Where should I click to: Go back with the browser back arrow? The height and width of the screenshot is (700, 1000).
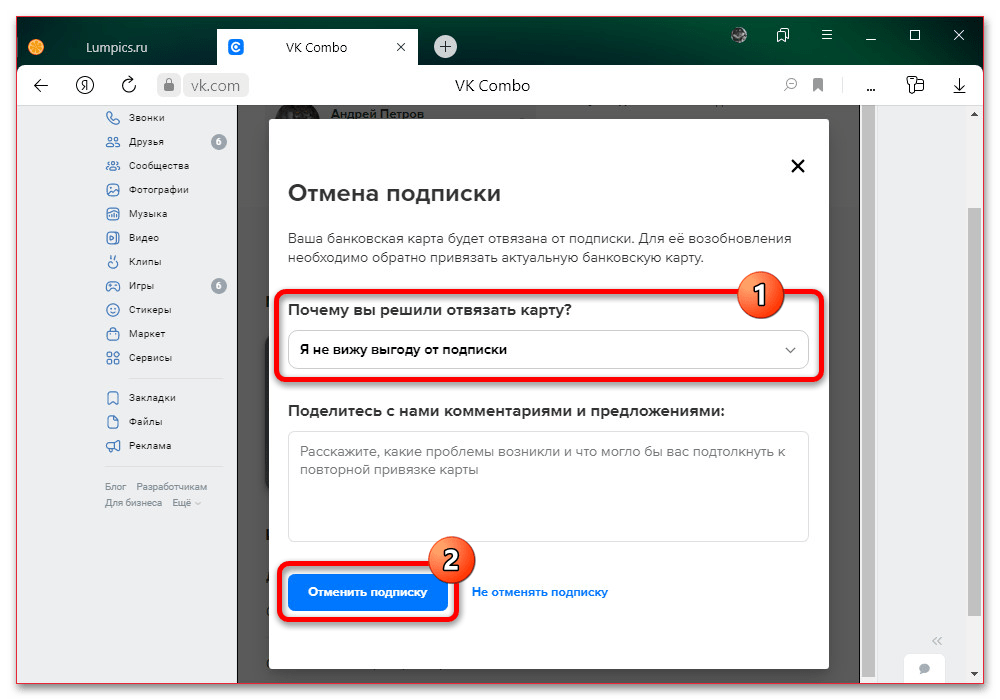tap(41, 85)
